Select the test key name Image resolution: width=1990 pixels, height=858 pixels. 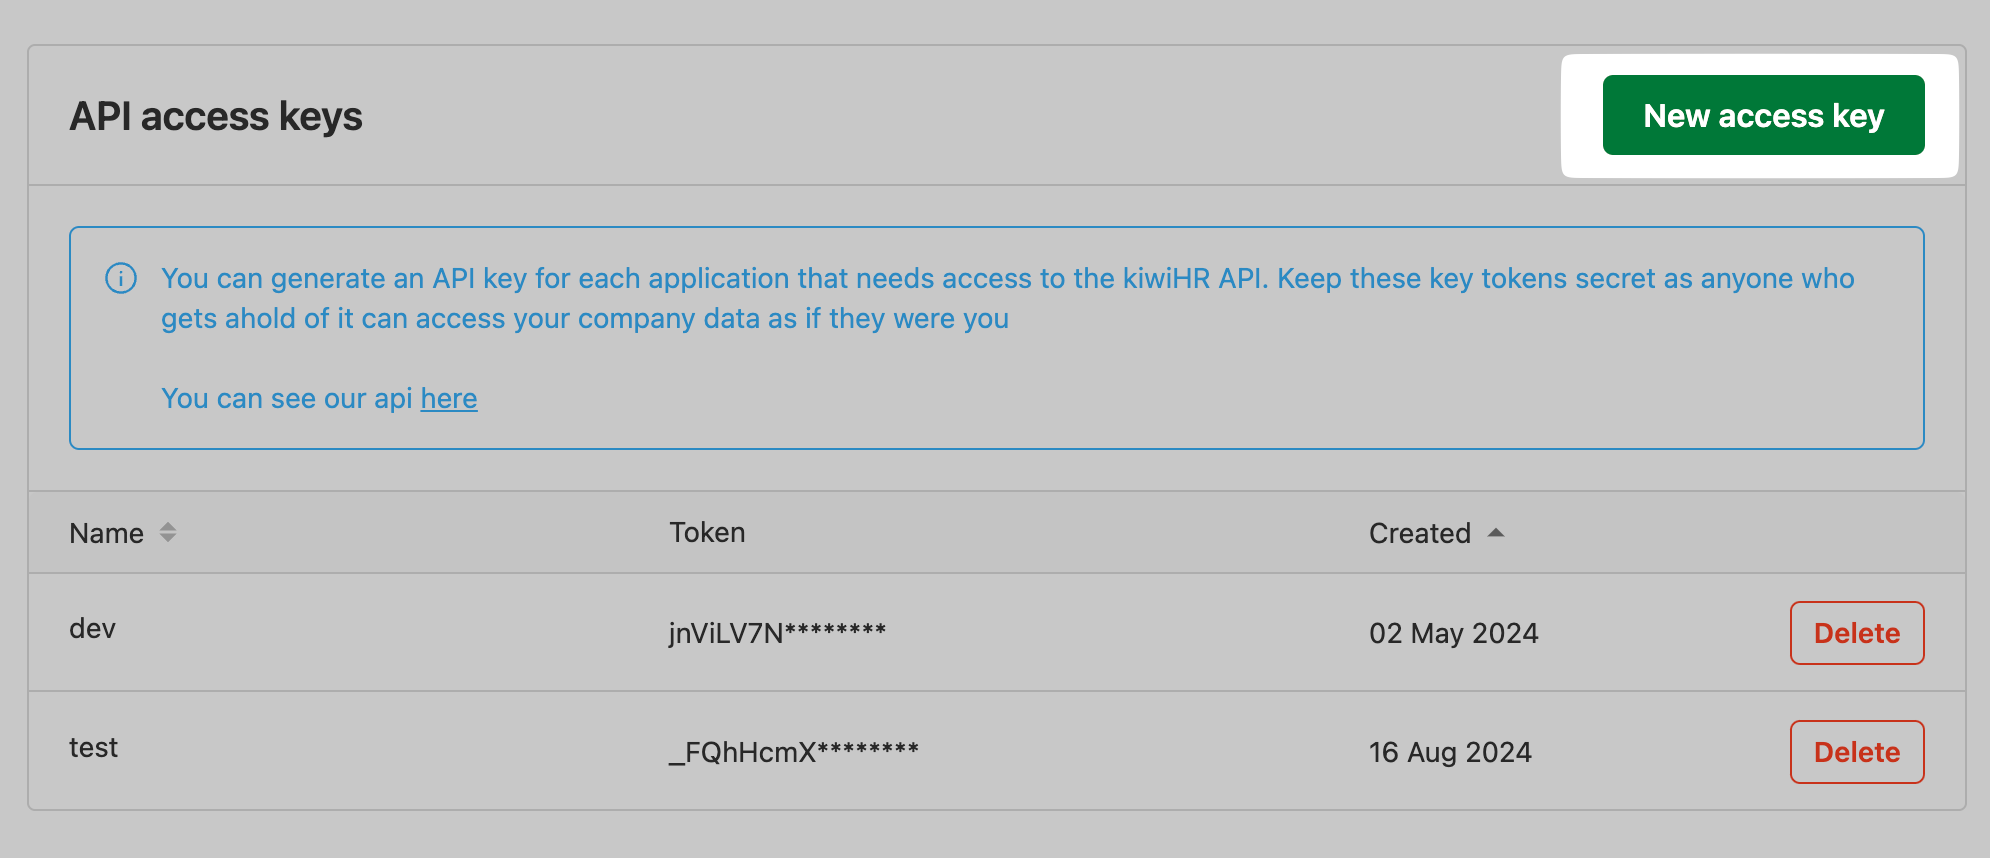tap(94, 748)
